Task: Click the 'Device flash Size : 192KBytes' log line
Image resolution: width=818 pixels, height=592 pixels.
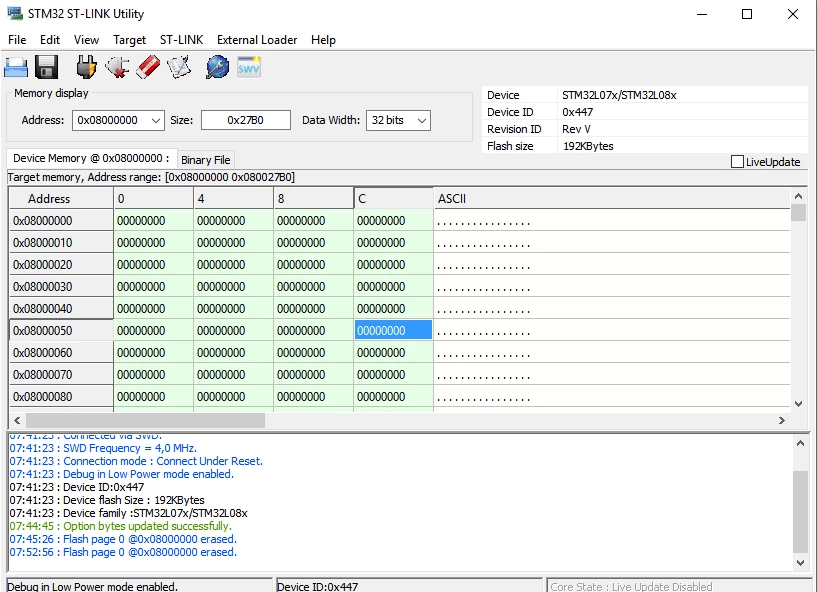Action: tap(107, 500)
